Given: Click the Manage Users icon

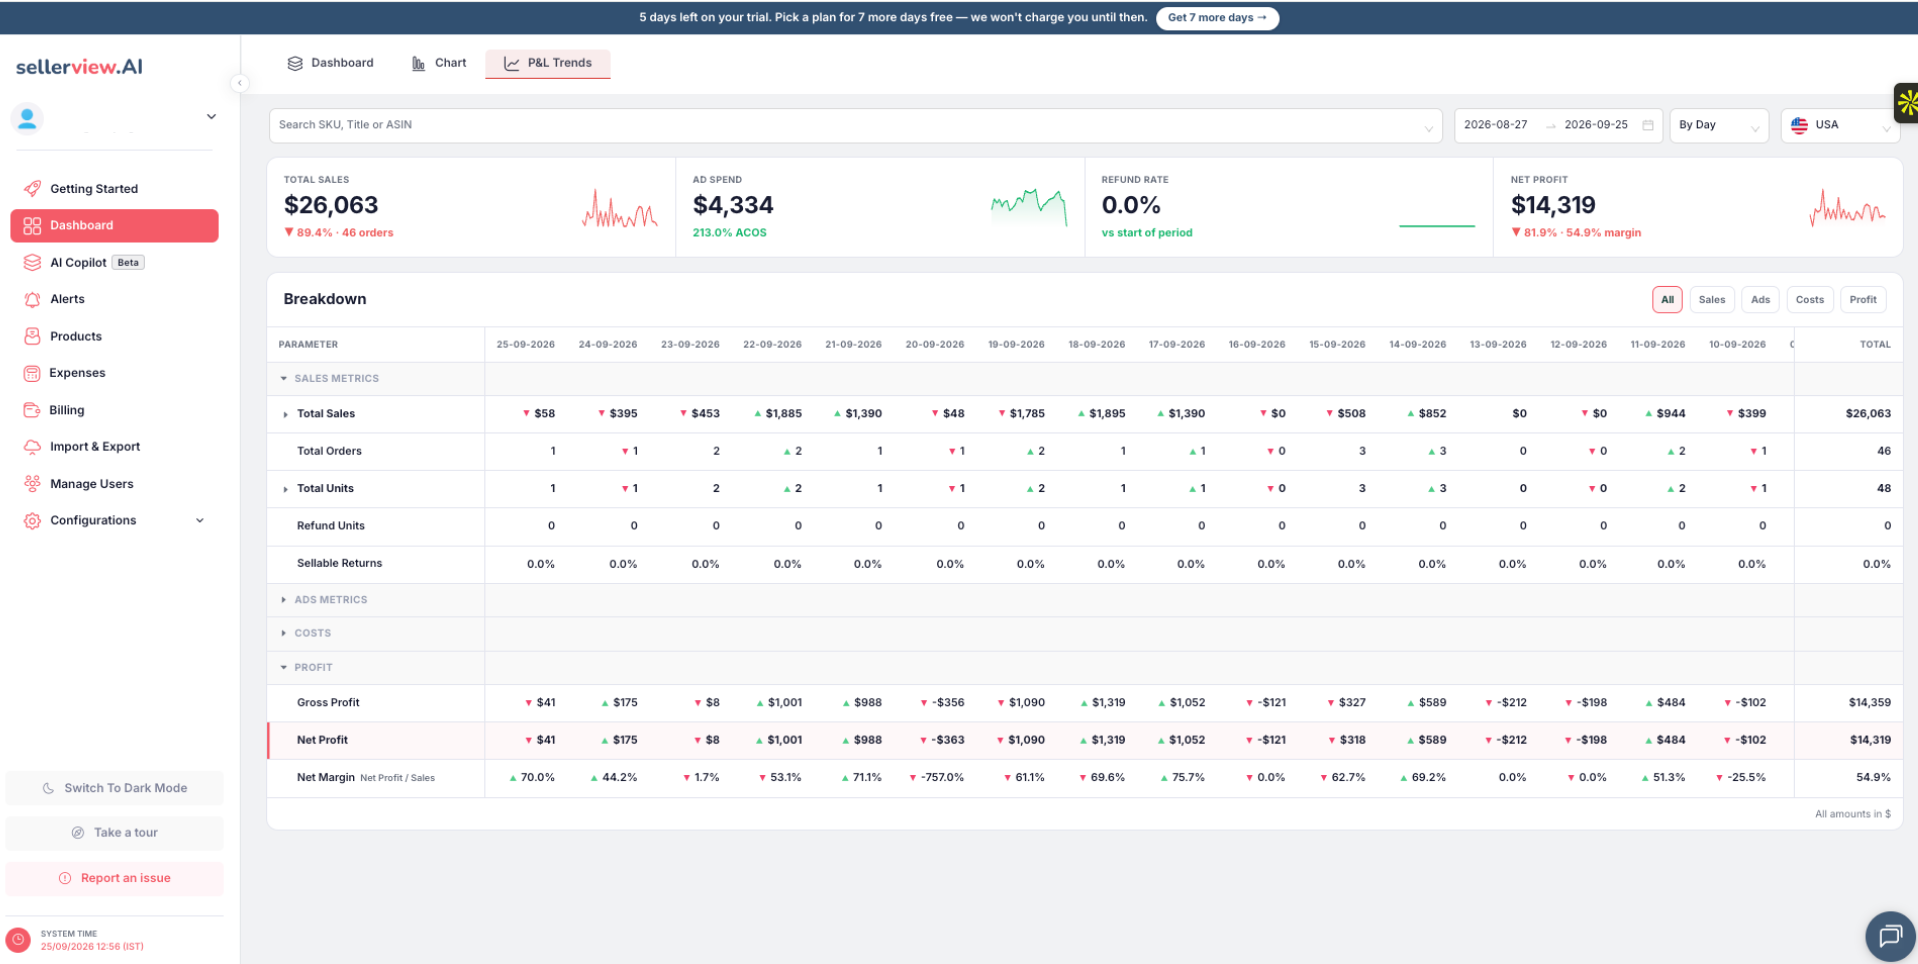Looking at the screenshot, I should [x=32, y=484].
